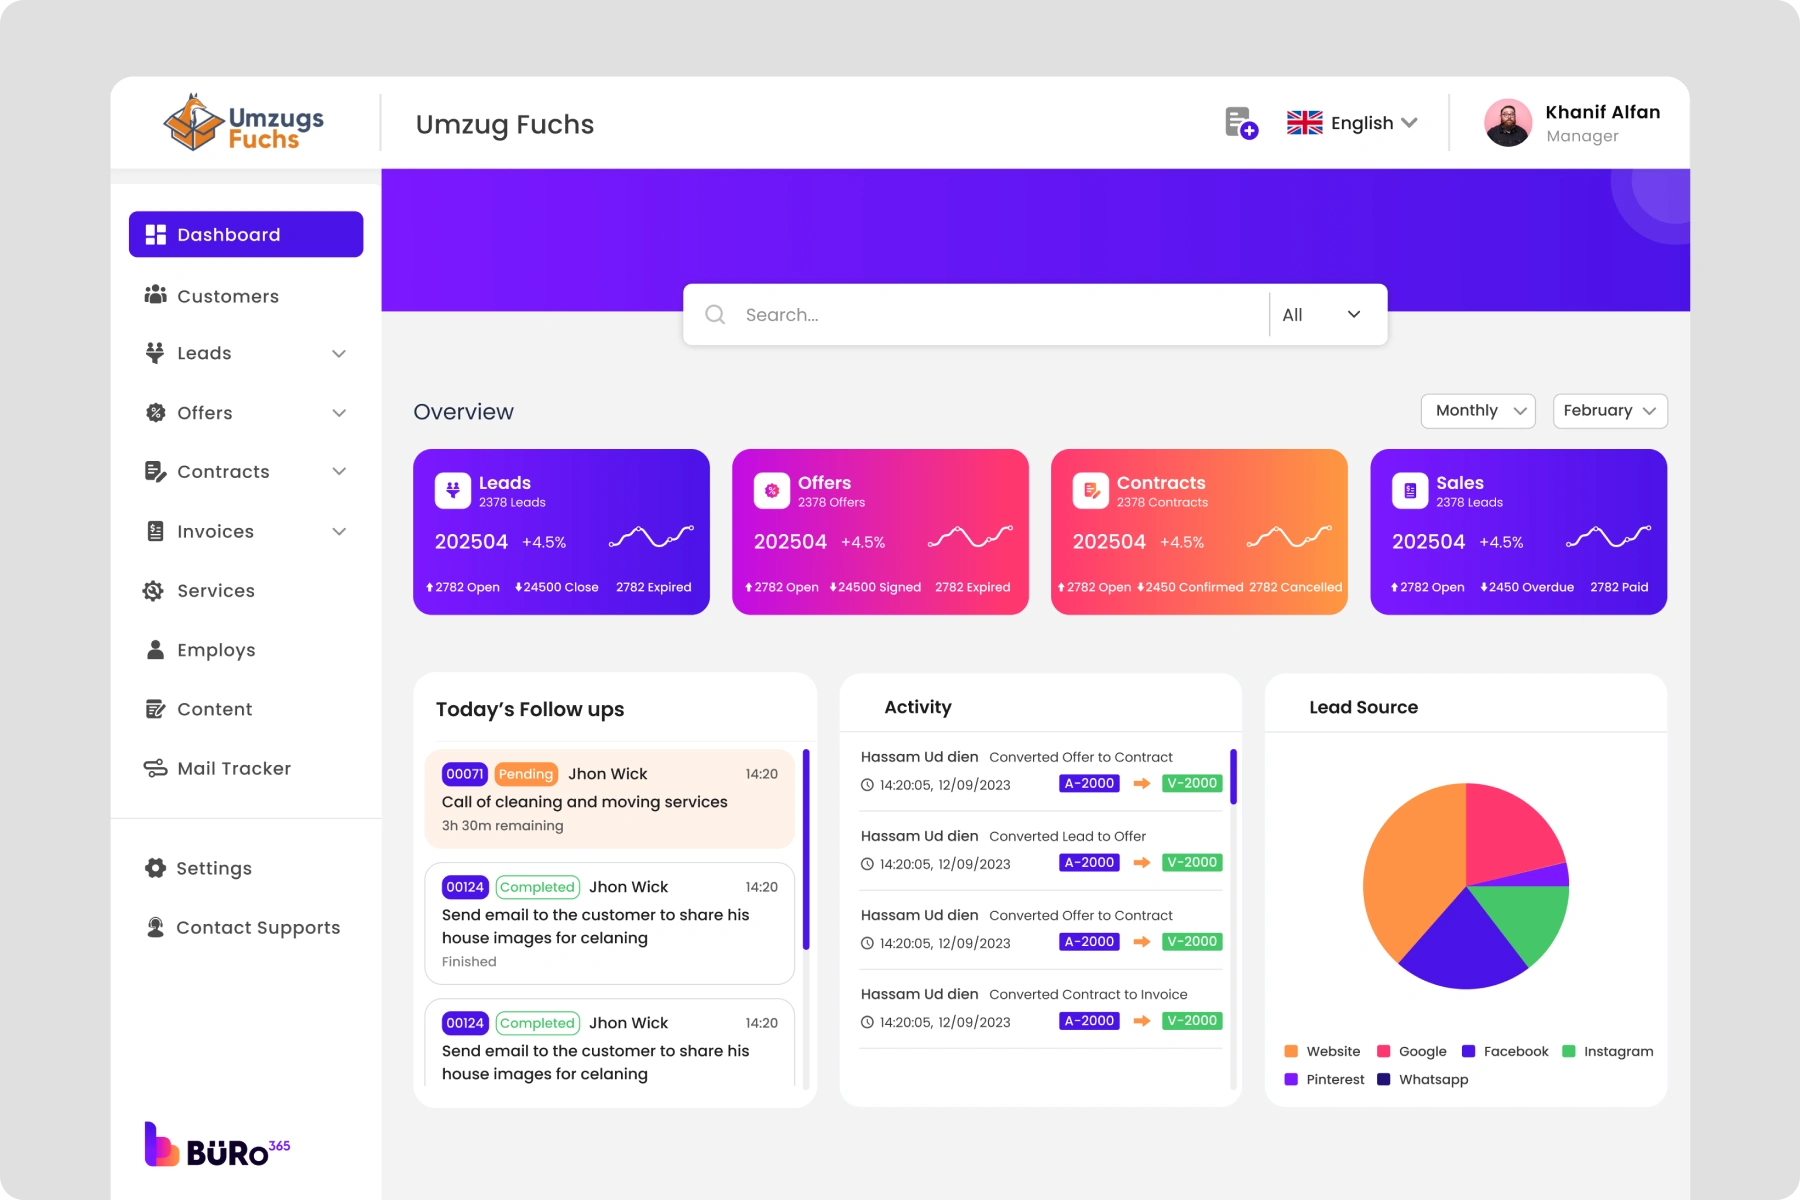This screenshot has height=1200, width=1800.
Task: Click the Contact Supports headset icon
Action: coord(155,927)
